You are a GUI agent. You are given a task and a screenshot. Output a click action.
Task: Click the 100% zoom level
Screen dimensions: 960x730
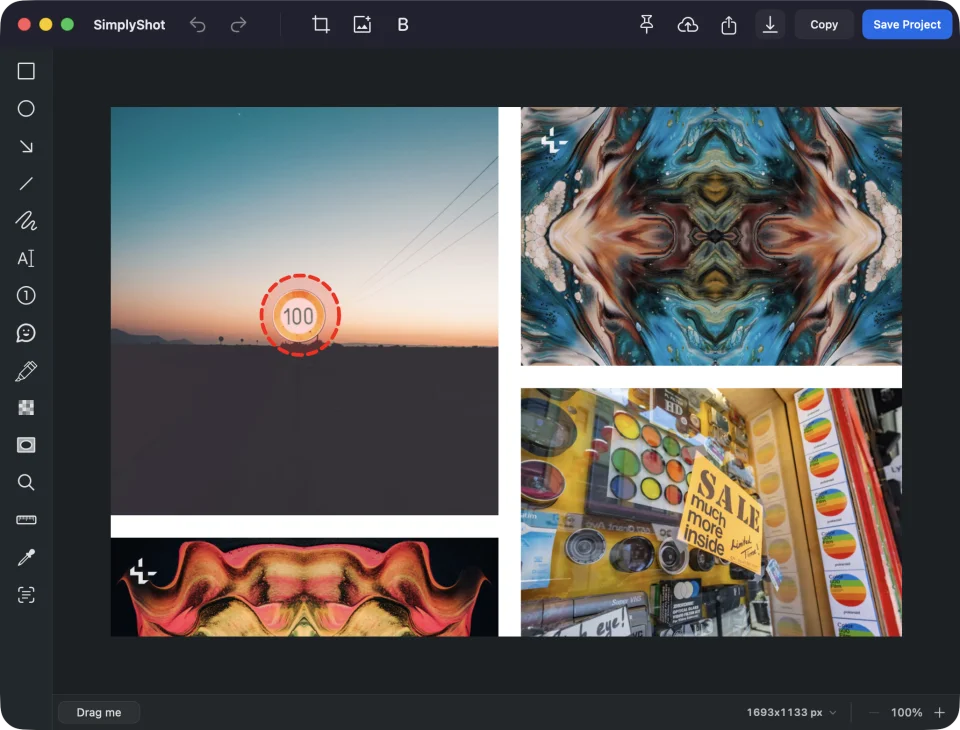pyautogui.click(x=906, y=712)
